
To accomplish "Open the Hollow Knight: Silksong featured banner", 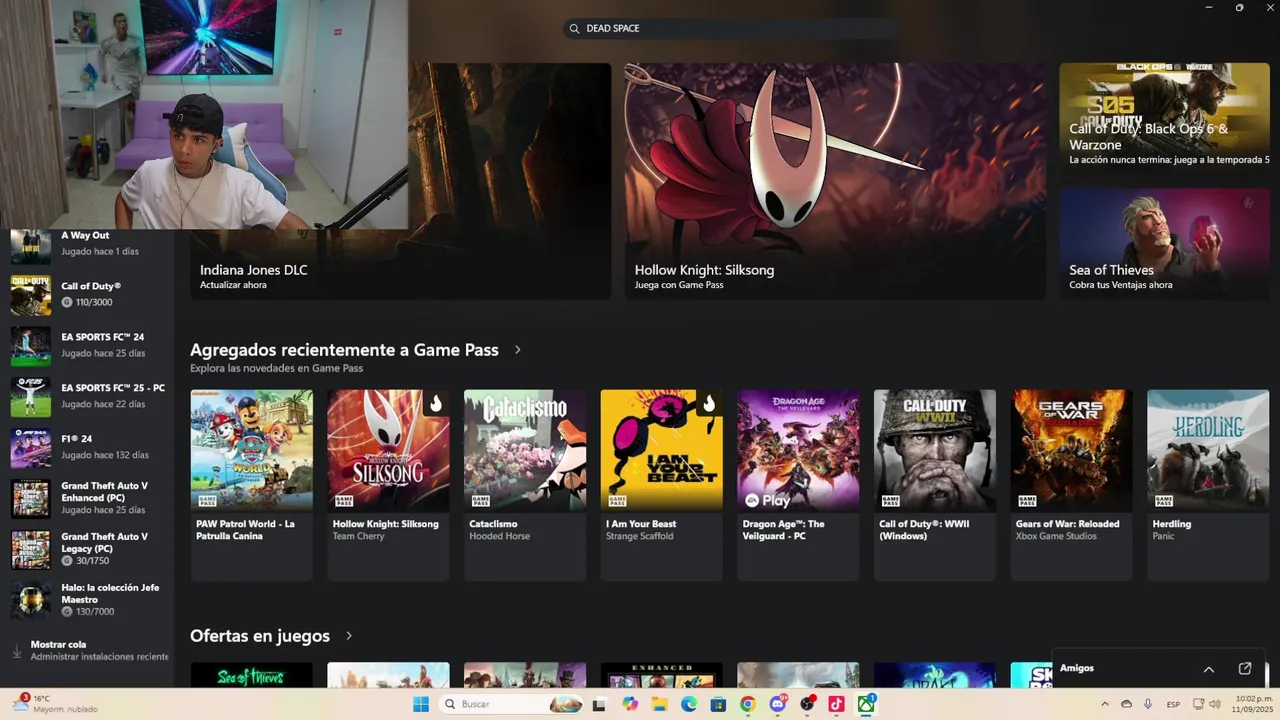I will (x=835, y=181).
